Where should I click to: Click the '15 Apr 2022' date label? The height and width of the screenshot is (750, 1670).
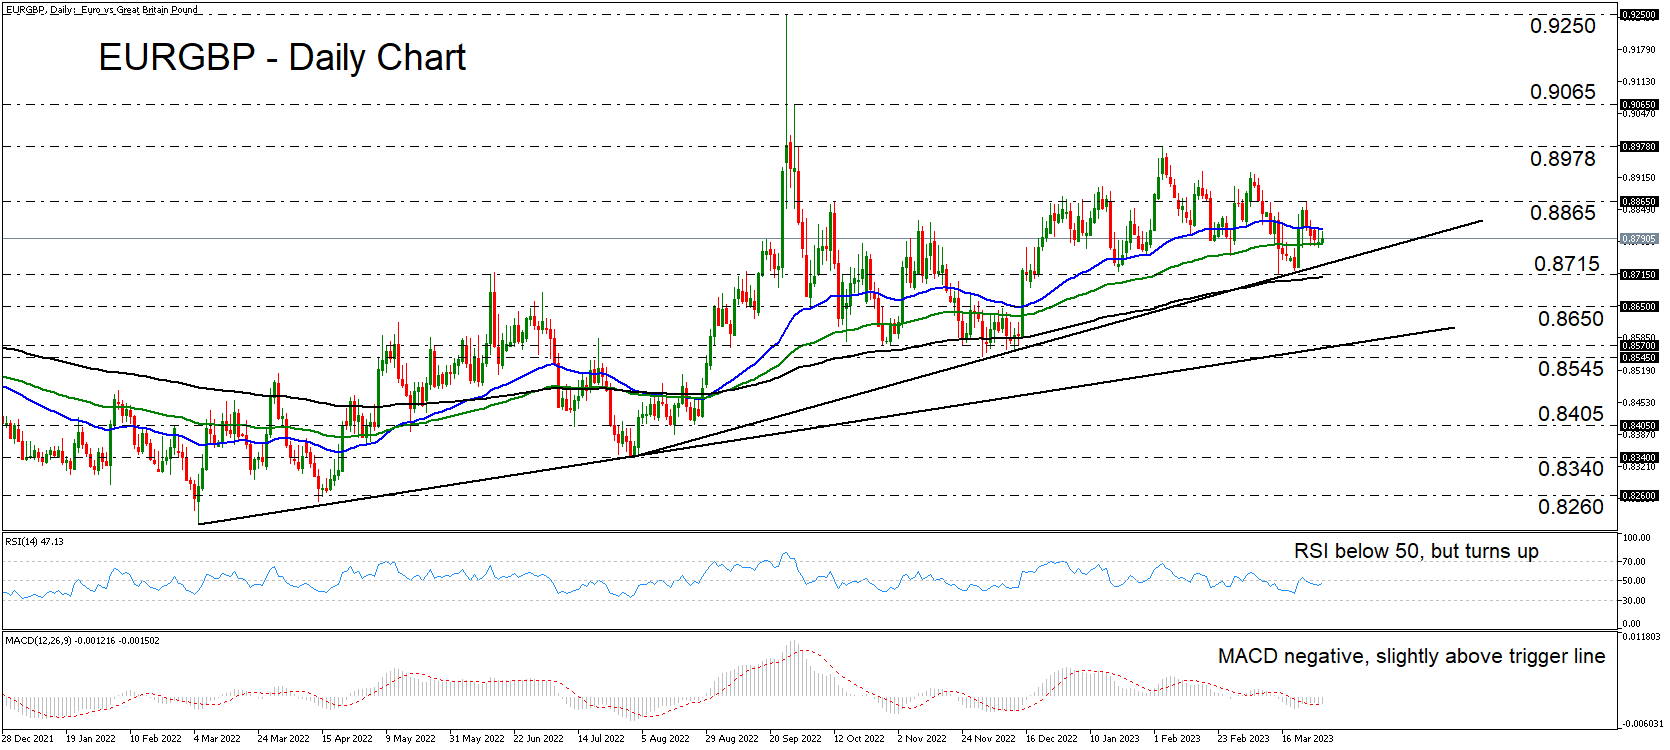pyautogui.click(x=347, y=739)
